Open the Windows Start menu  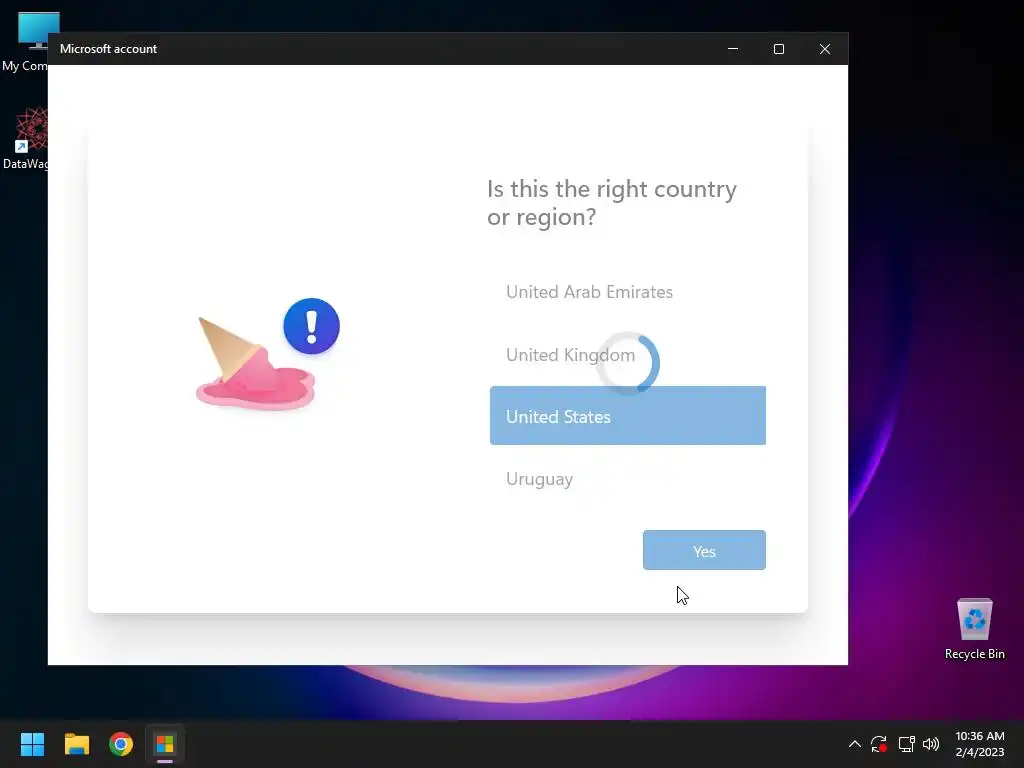tap(32, 744)
